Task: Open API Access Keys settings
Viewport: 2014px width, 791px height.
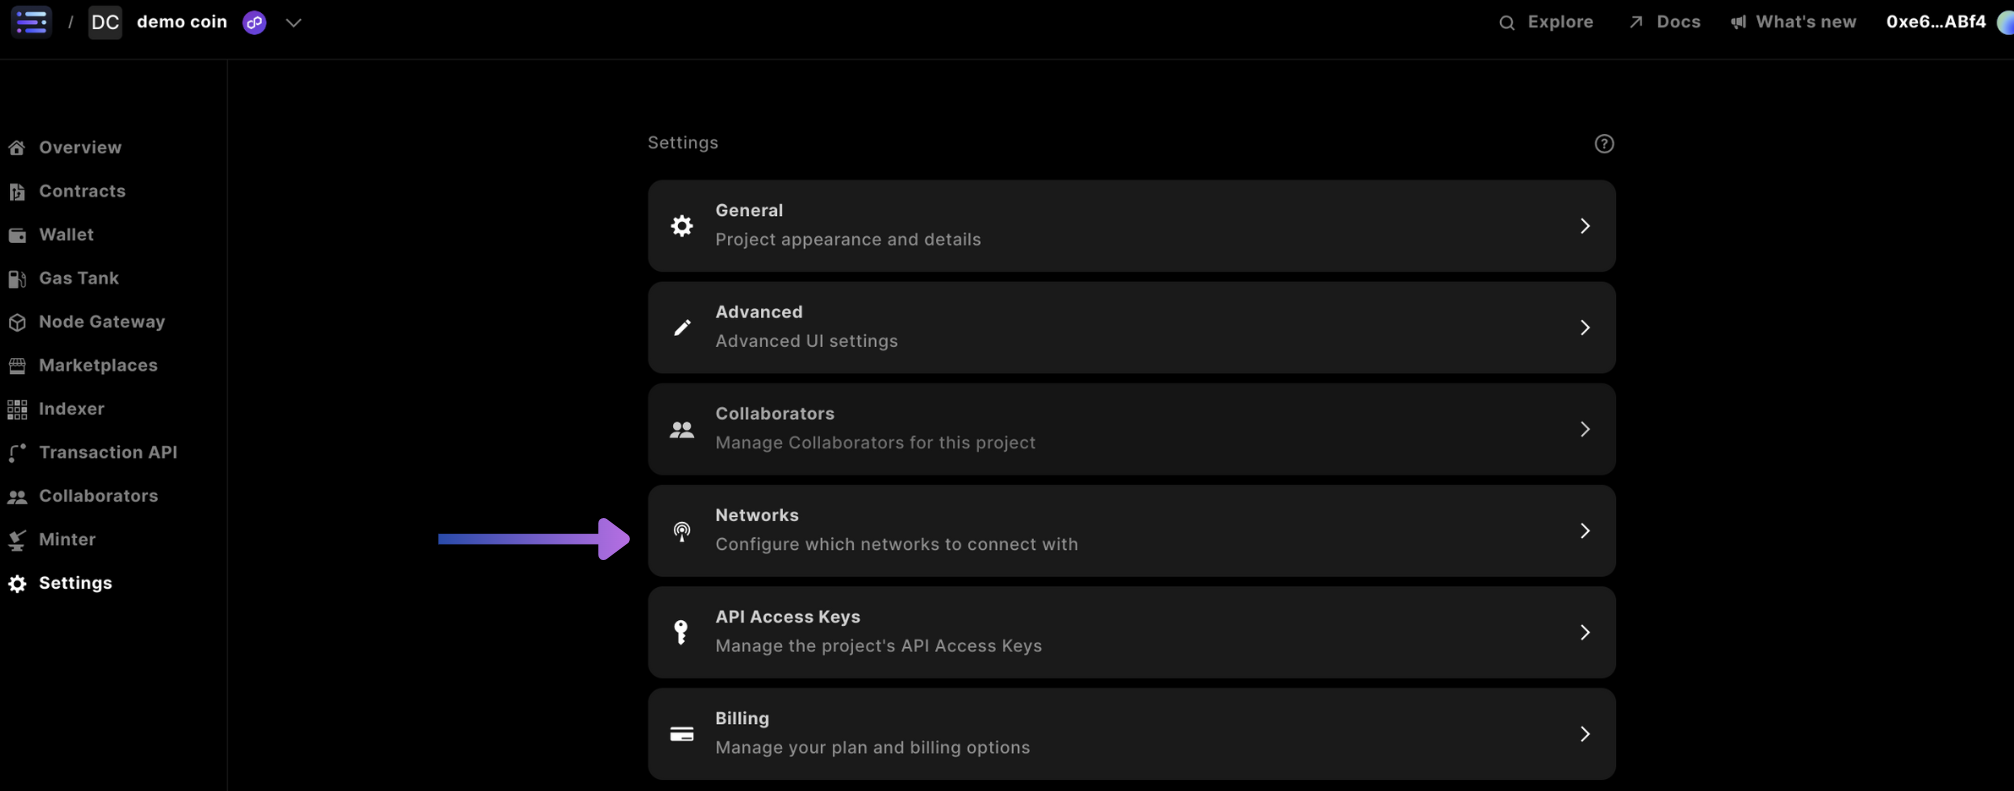Action: (x=1131, y=632)
